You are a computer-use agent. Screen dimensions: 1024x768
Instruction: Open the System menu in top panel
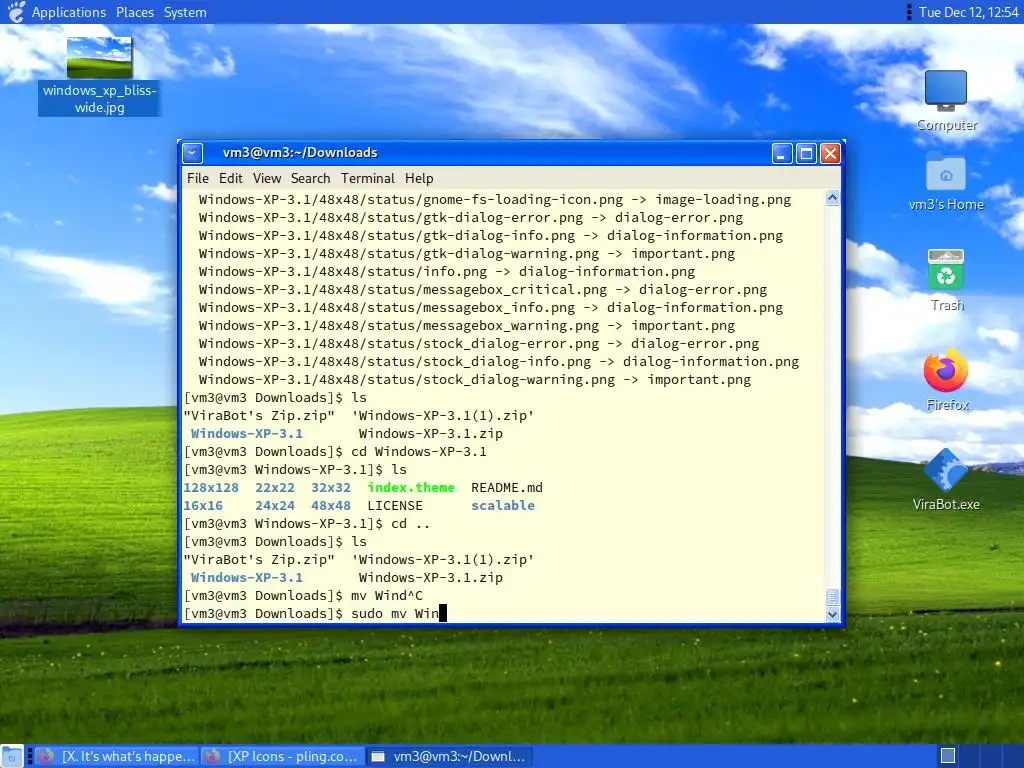185,12
